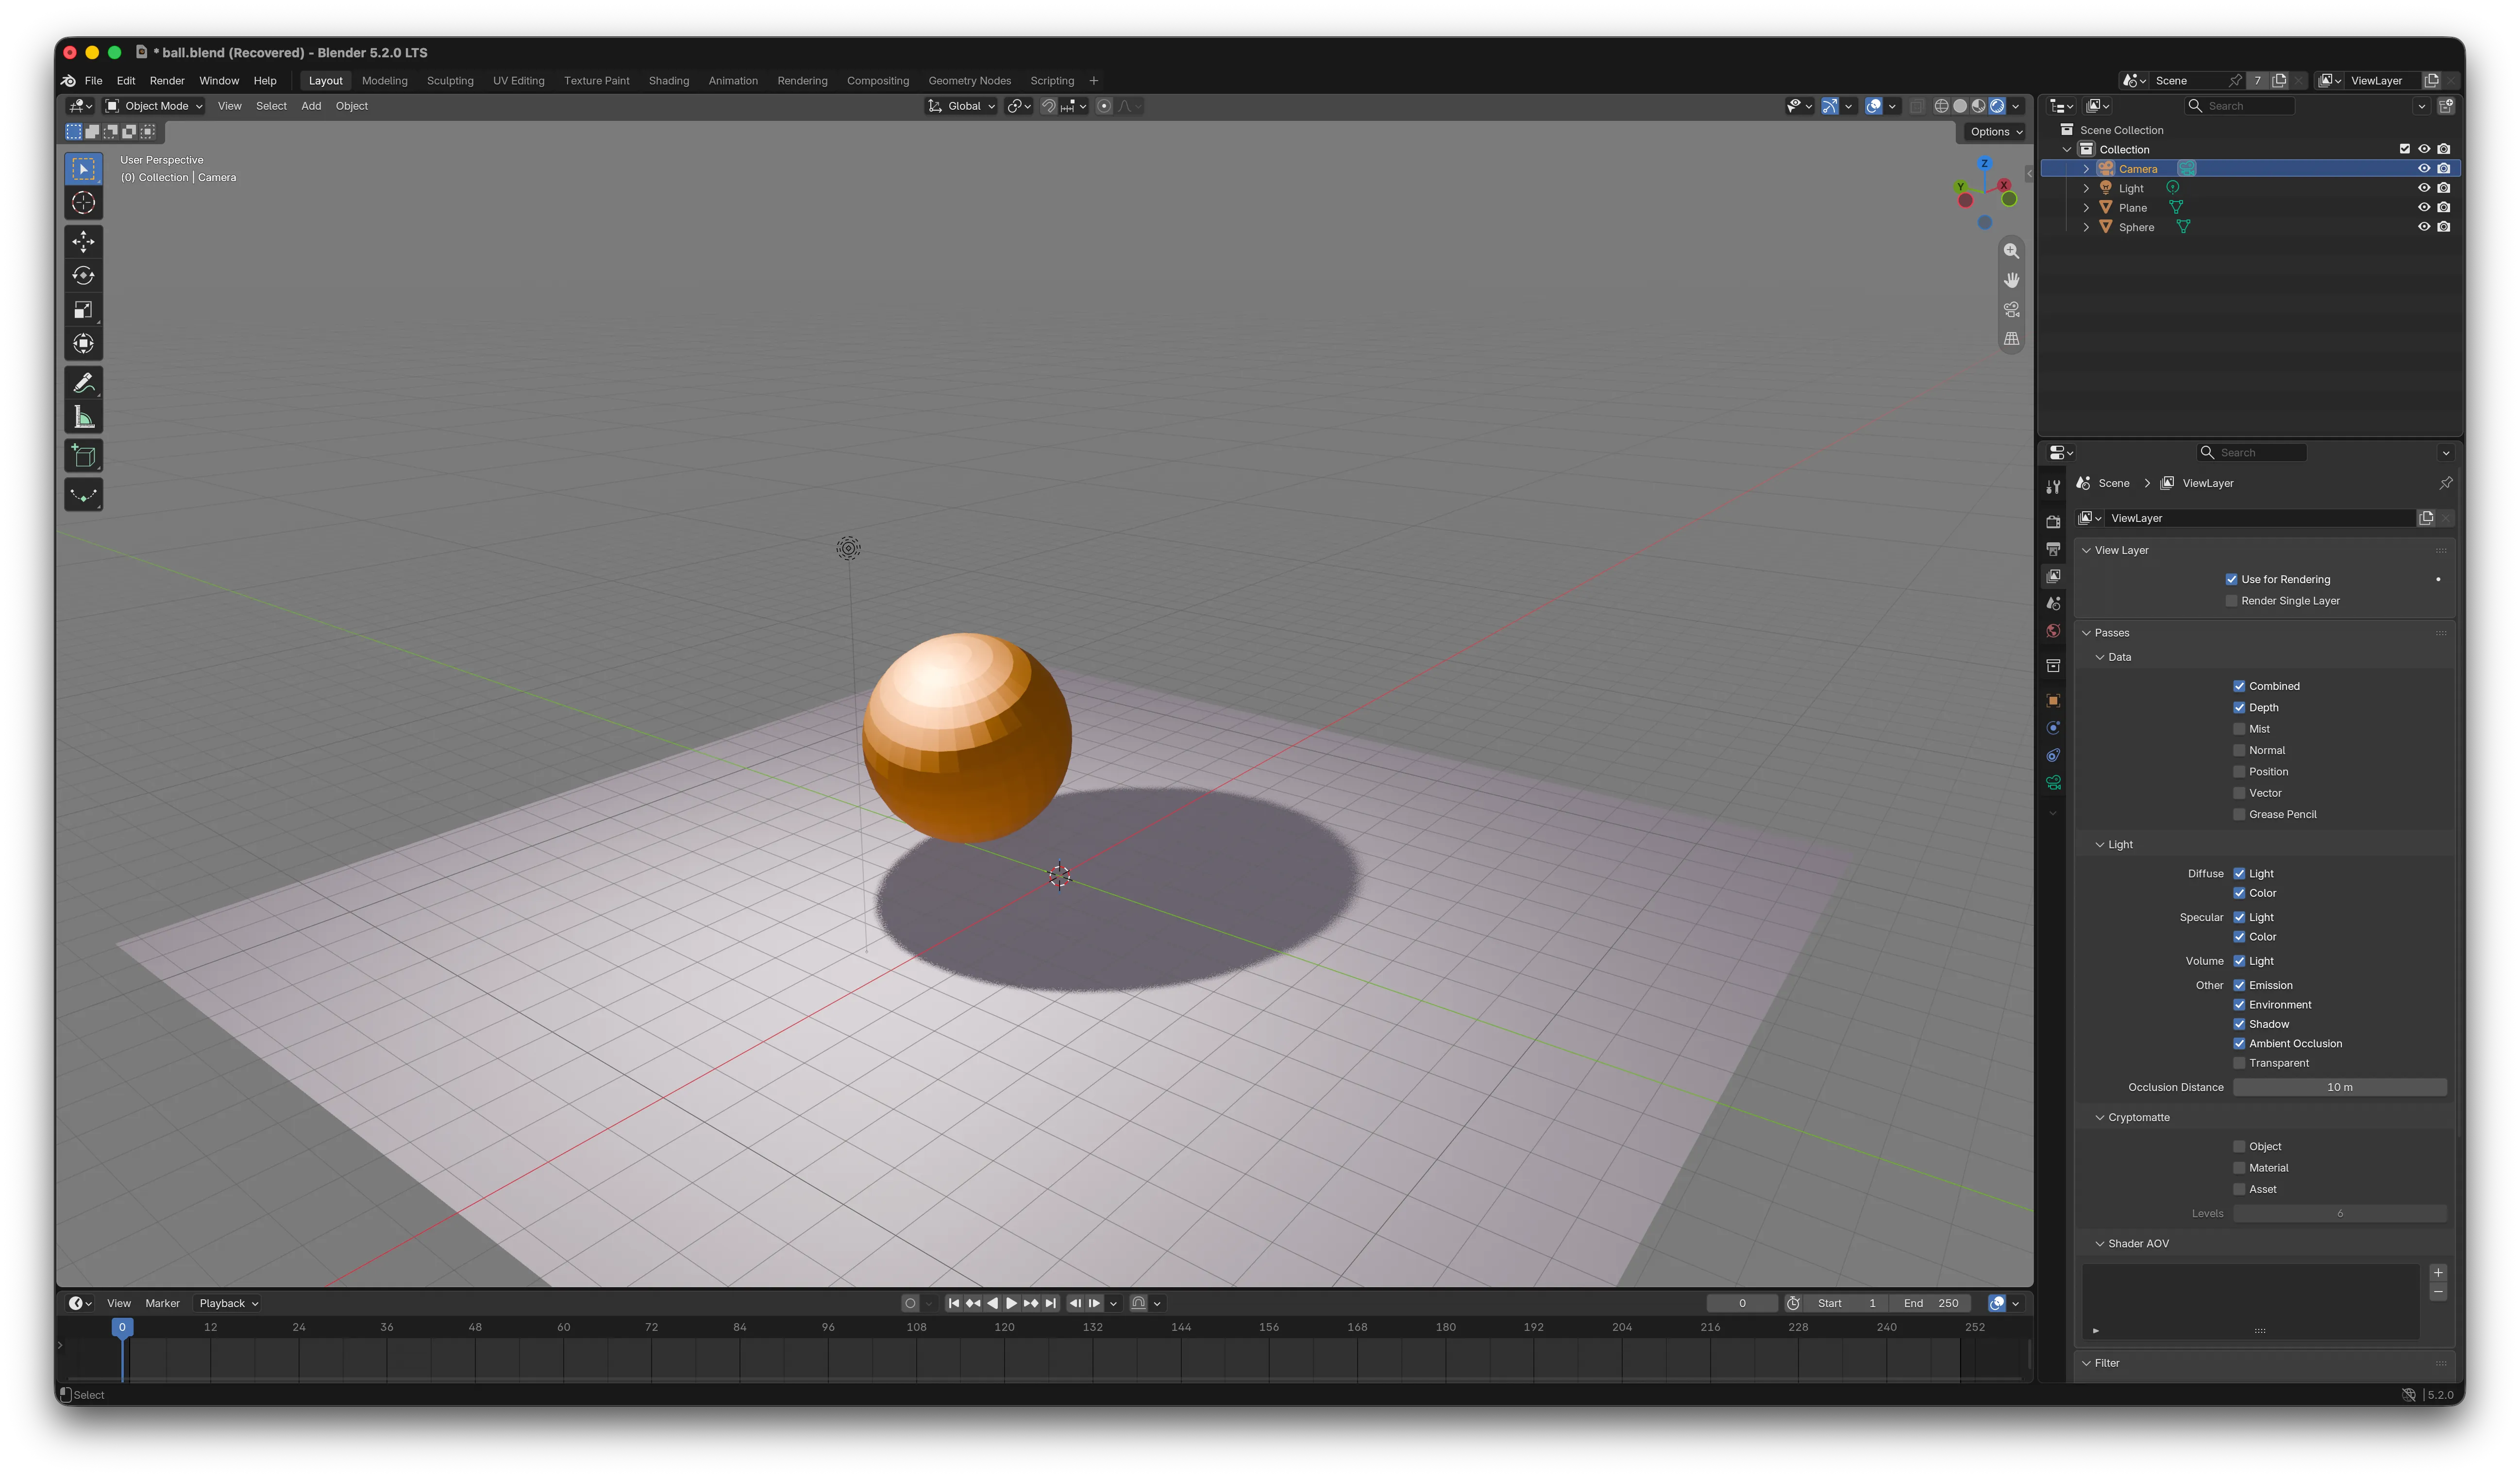Disable Camera in renders via outliner
The width and height of the screenshot is (2520, 1478).
[x=2444, y=169]
